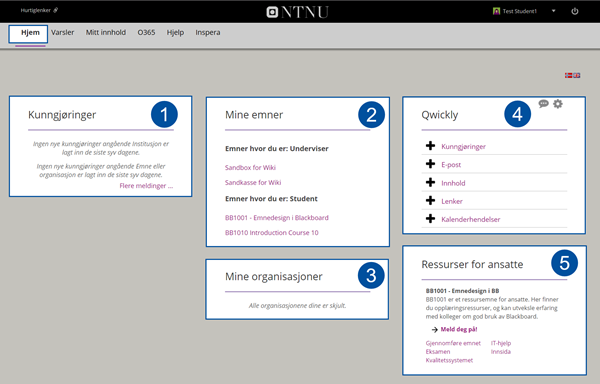600x384 pixels.
Task: Open the Gjennomføre emnet link
Action: (453, 343)
